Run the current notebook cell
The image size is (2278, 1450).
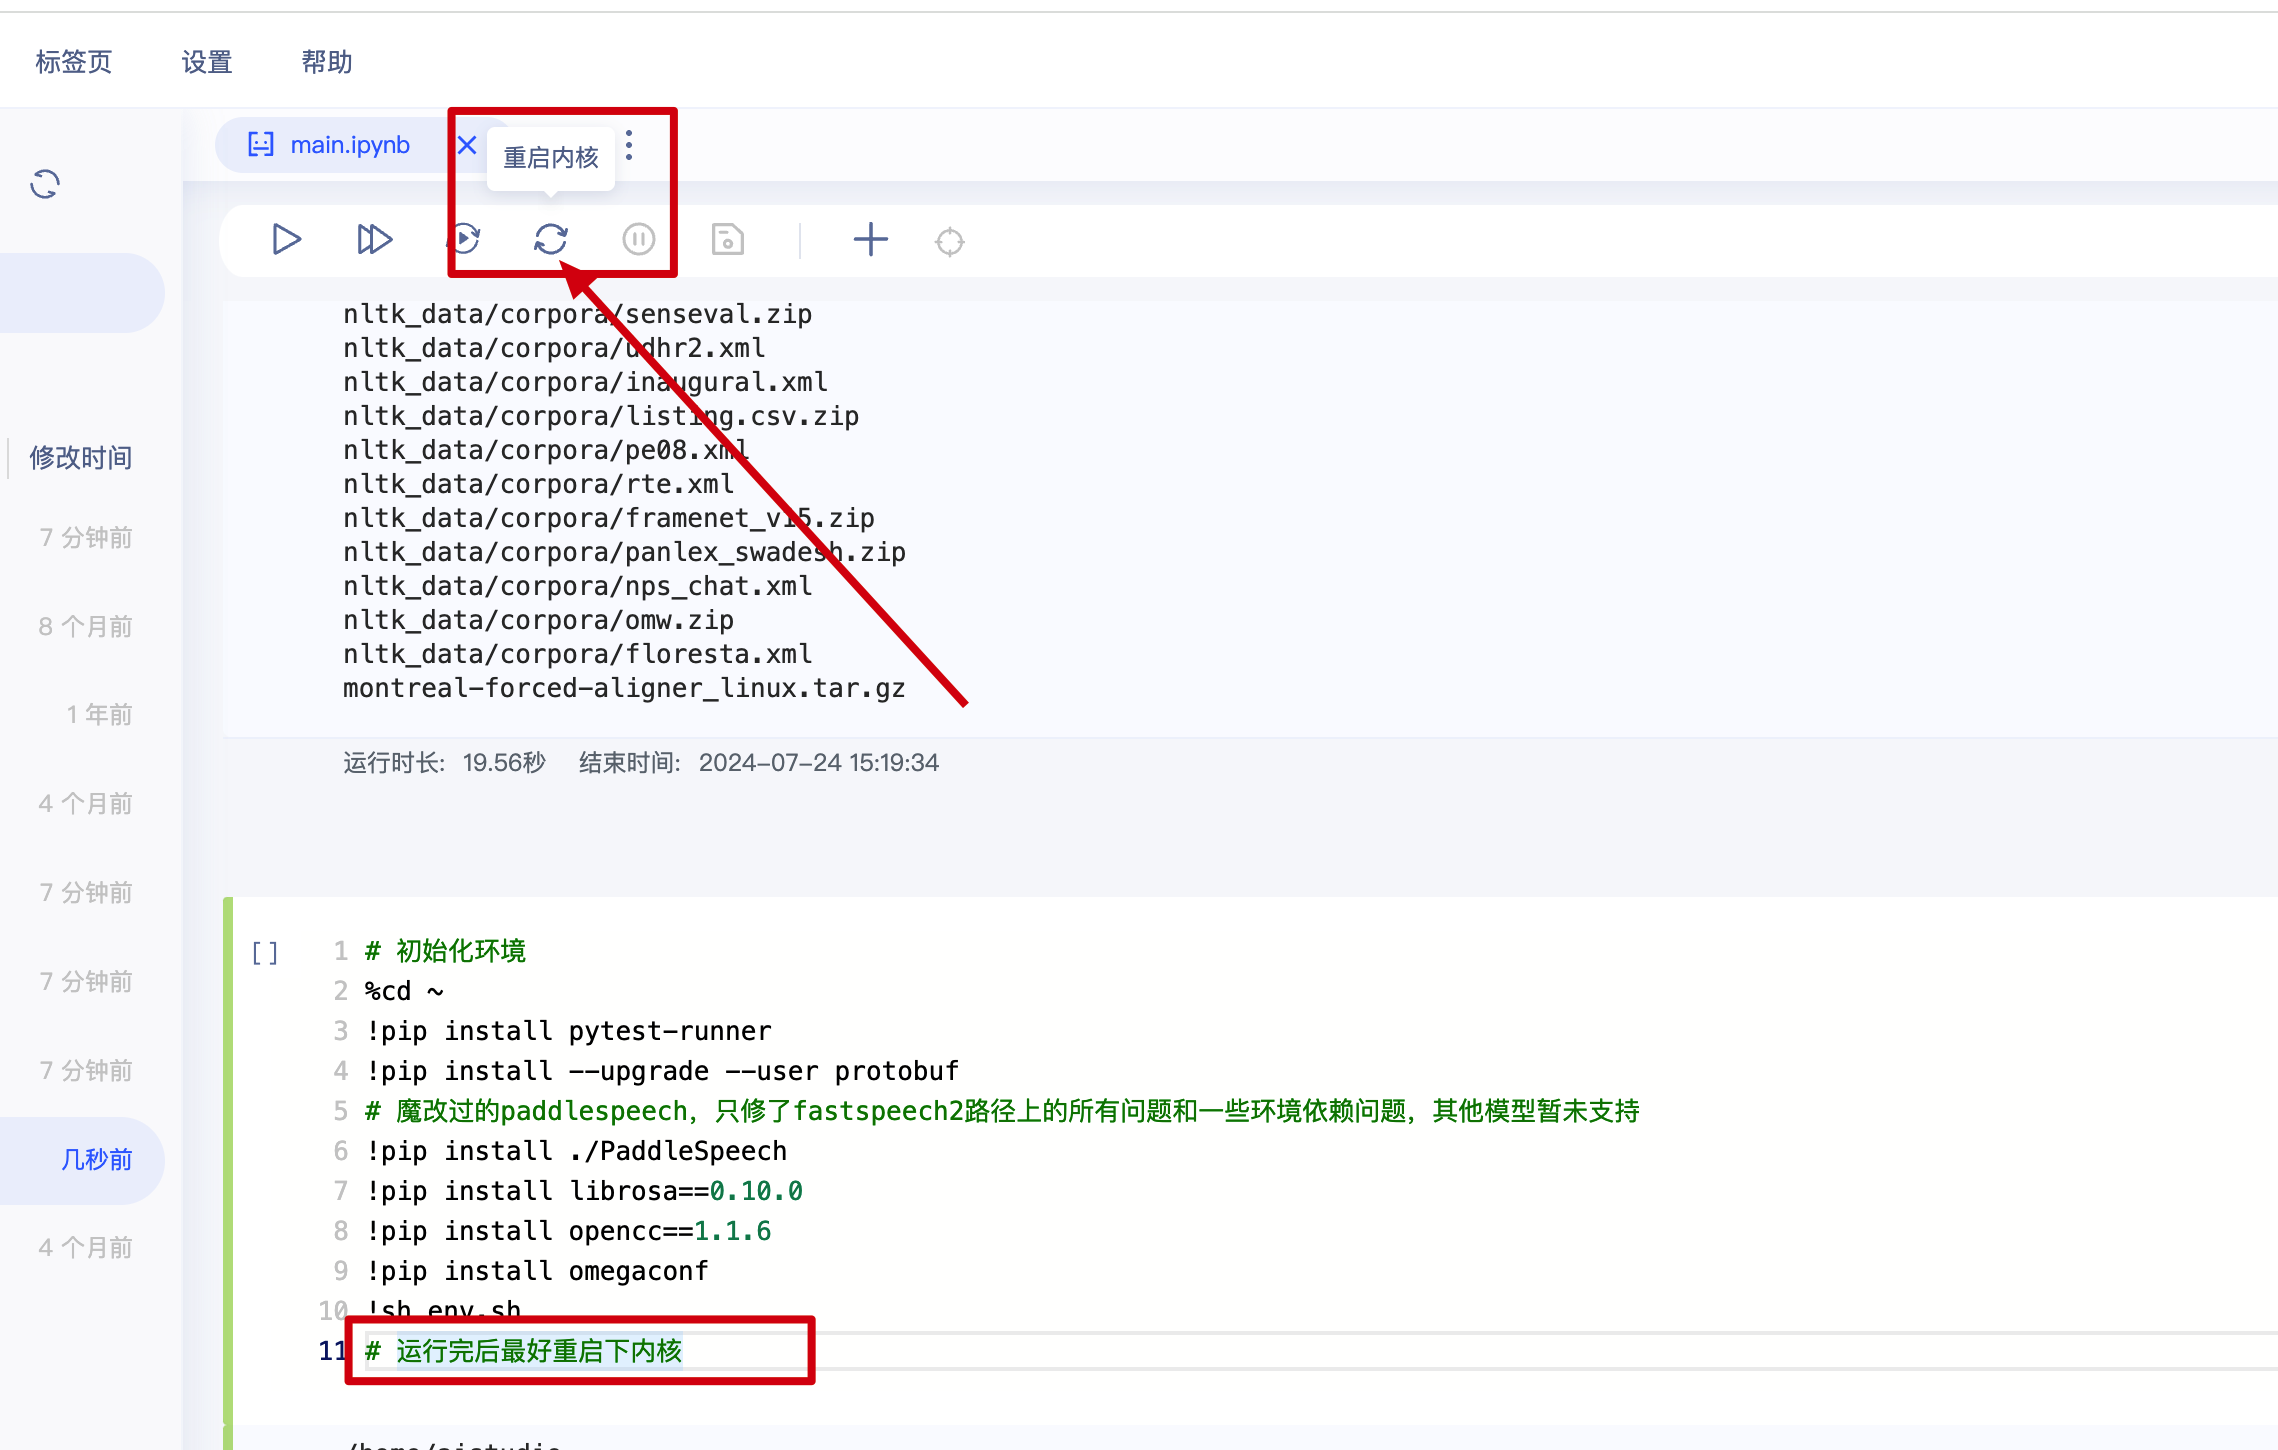click(x=286, y=240)
